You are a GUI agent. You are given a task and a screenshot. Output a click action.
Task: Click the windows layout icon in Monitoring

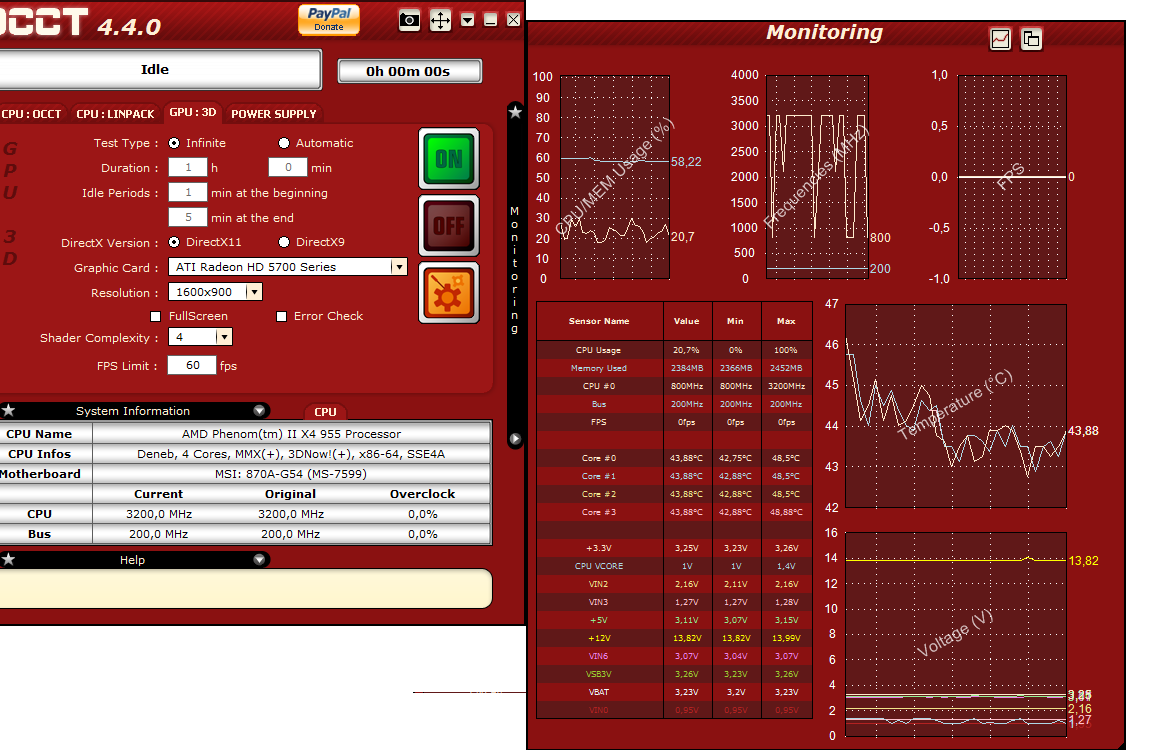coord(1031,39)
